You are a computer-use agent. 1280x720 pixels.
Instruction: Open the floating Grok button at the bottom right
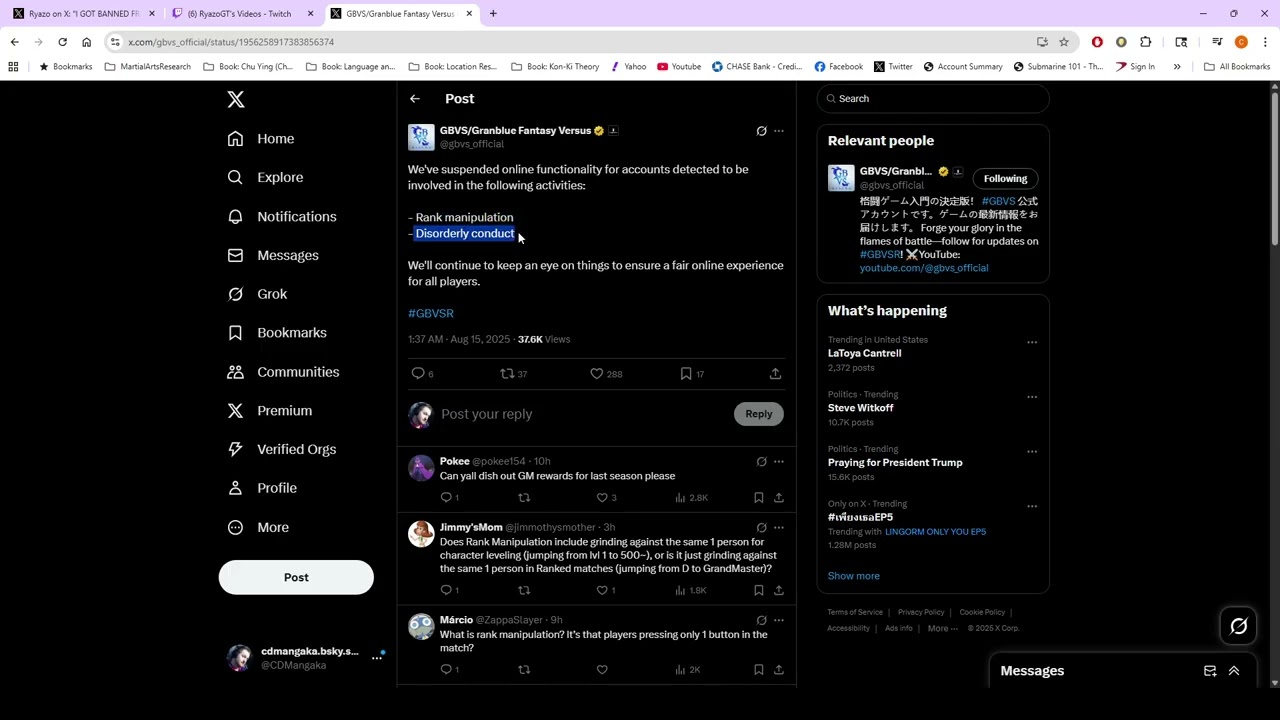1239,626
